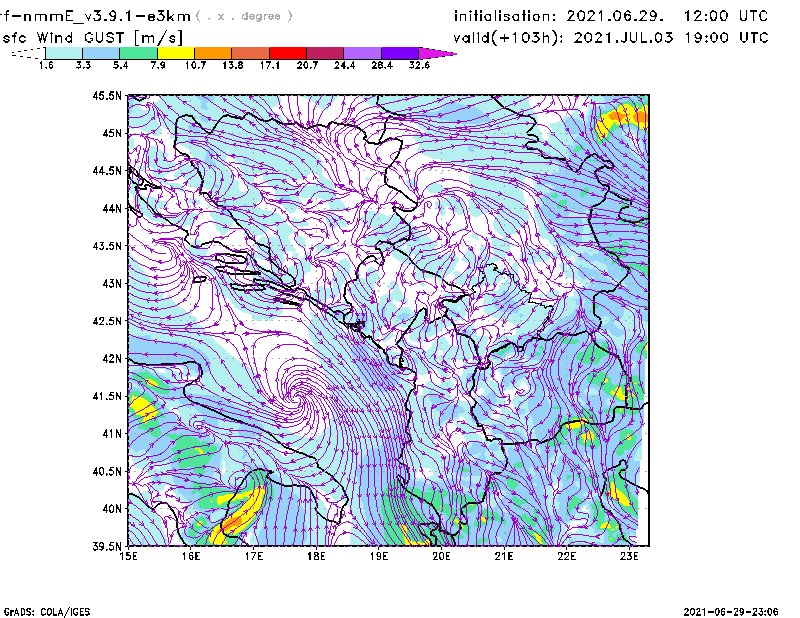Click the 'sfc Wind GUST [m/s]' title
Screen dimensions: 800x618
pyautogui.click(x=92, y=37)
